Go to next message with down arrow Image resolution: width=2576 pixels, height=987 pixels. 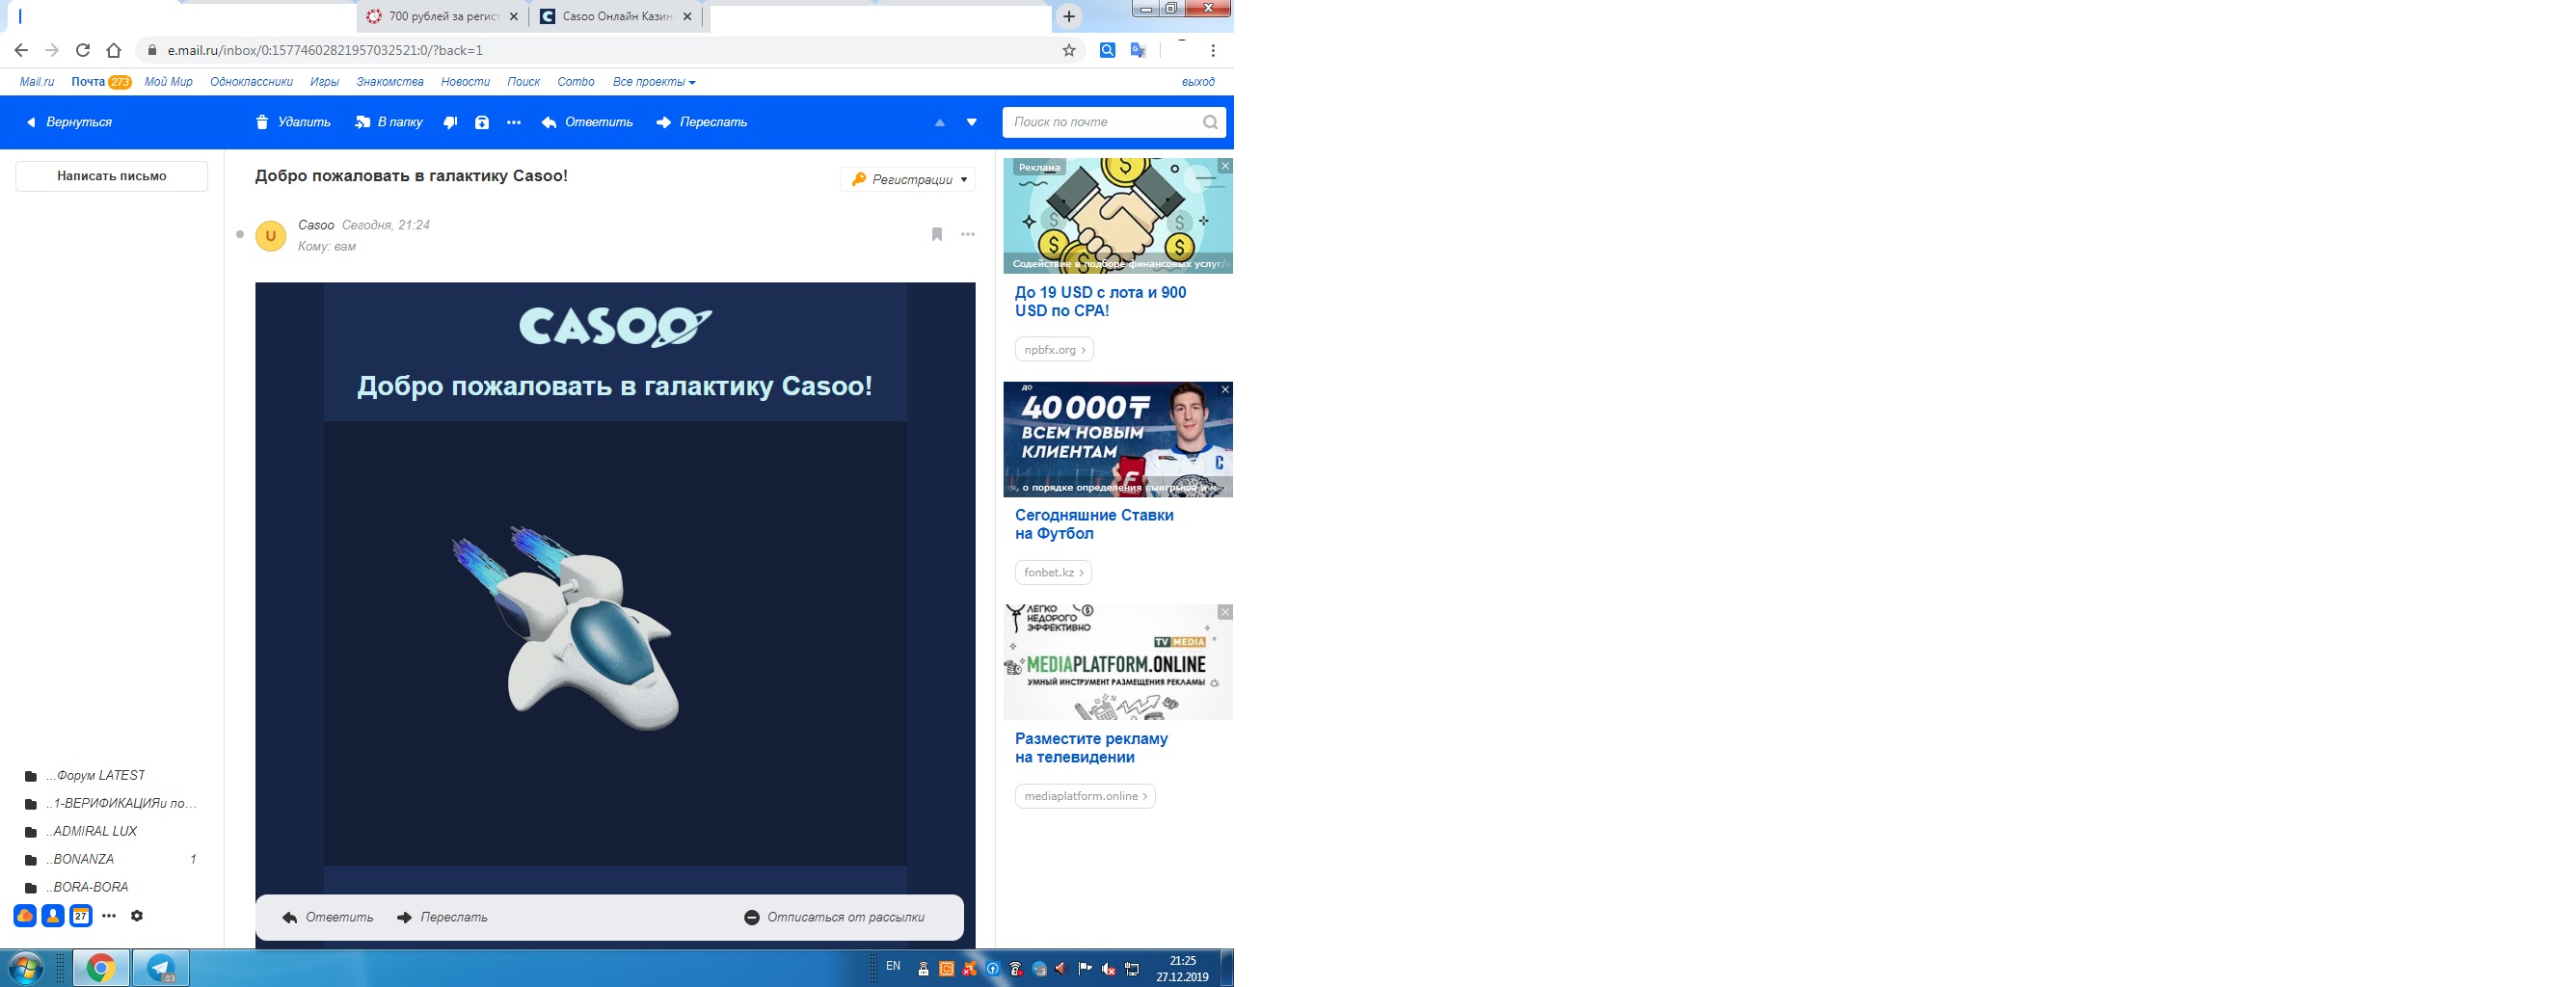click(971, 122)
